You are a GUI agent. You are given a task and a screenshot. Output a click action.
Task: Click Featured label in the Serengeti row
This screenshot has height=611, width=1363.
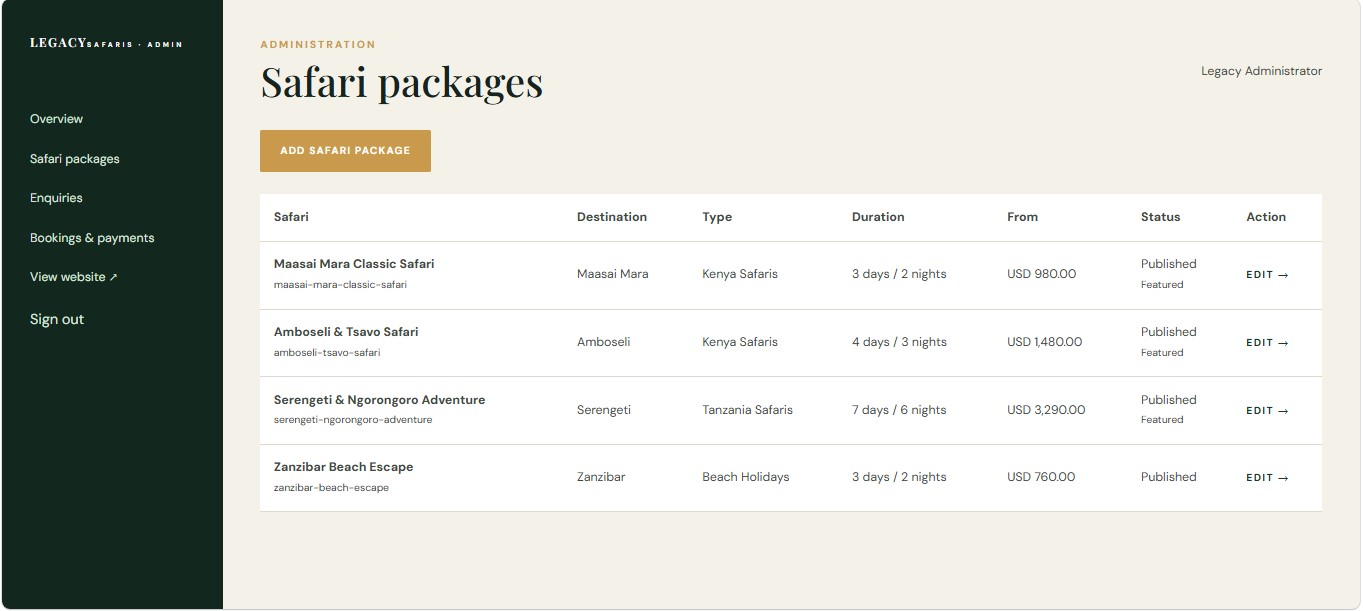[x=1162, y=420]
